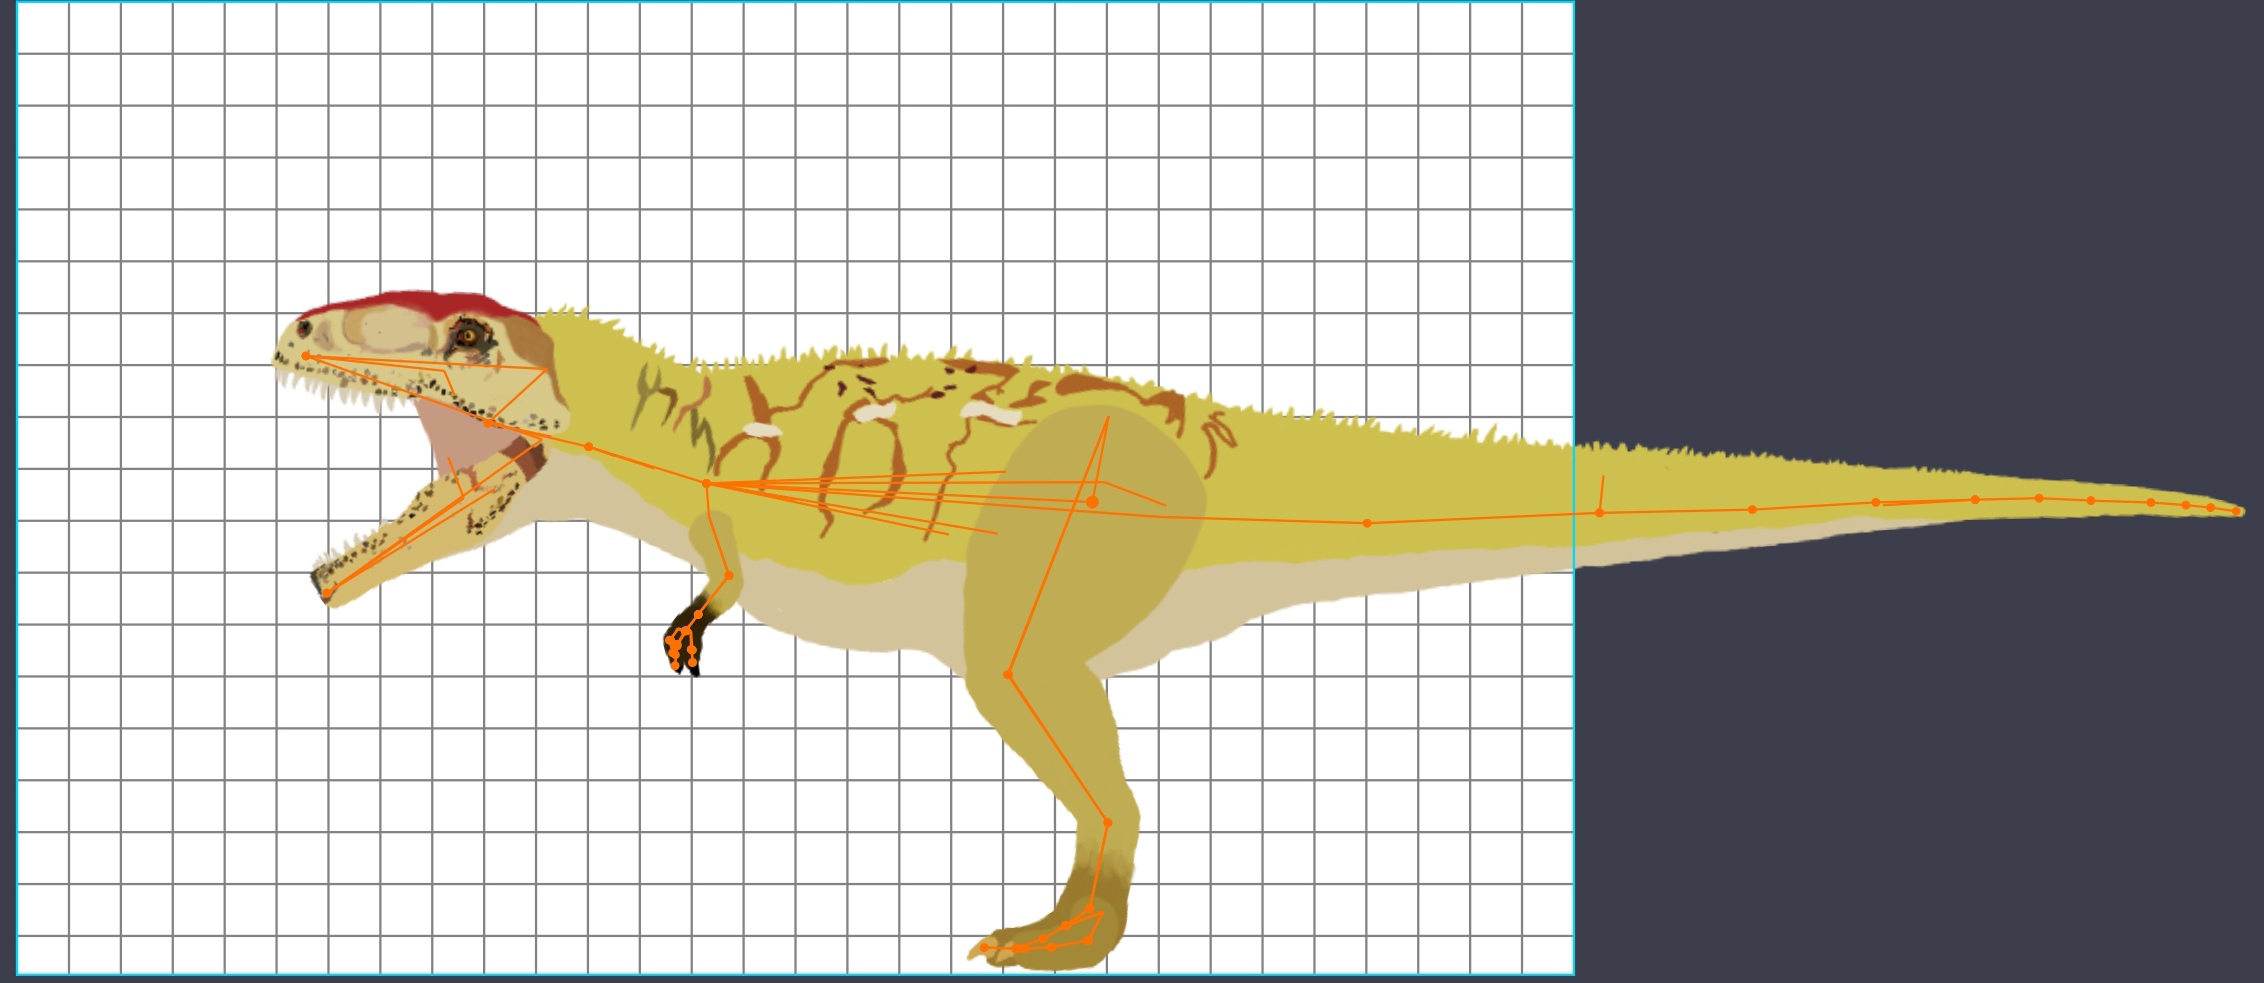
Task: Select the large hip bone joint
Action: click(1092, 501)
